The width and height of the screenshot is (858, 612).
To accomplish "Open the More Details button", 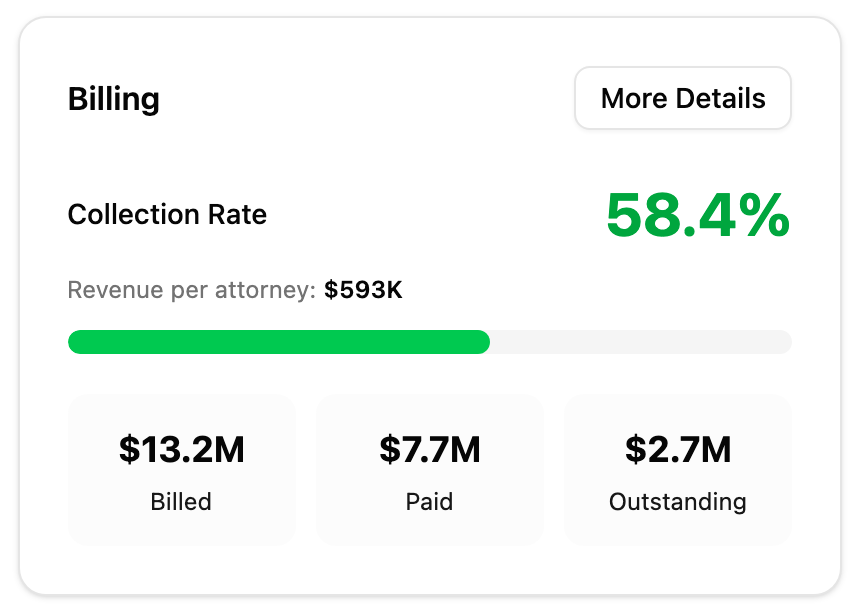I will 683,98.
